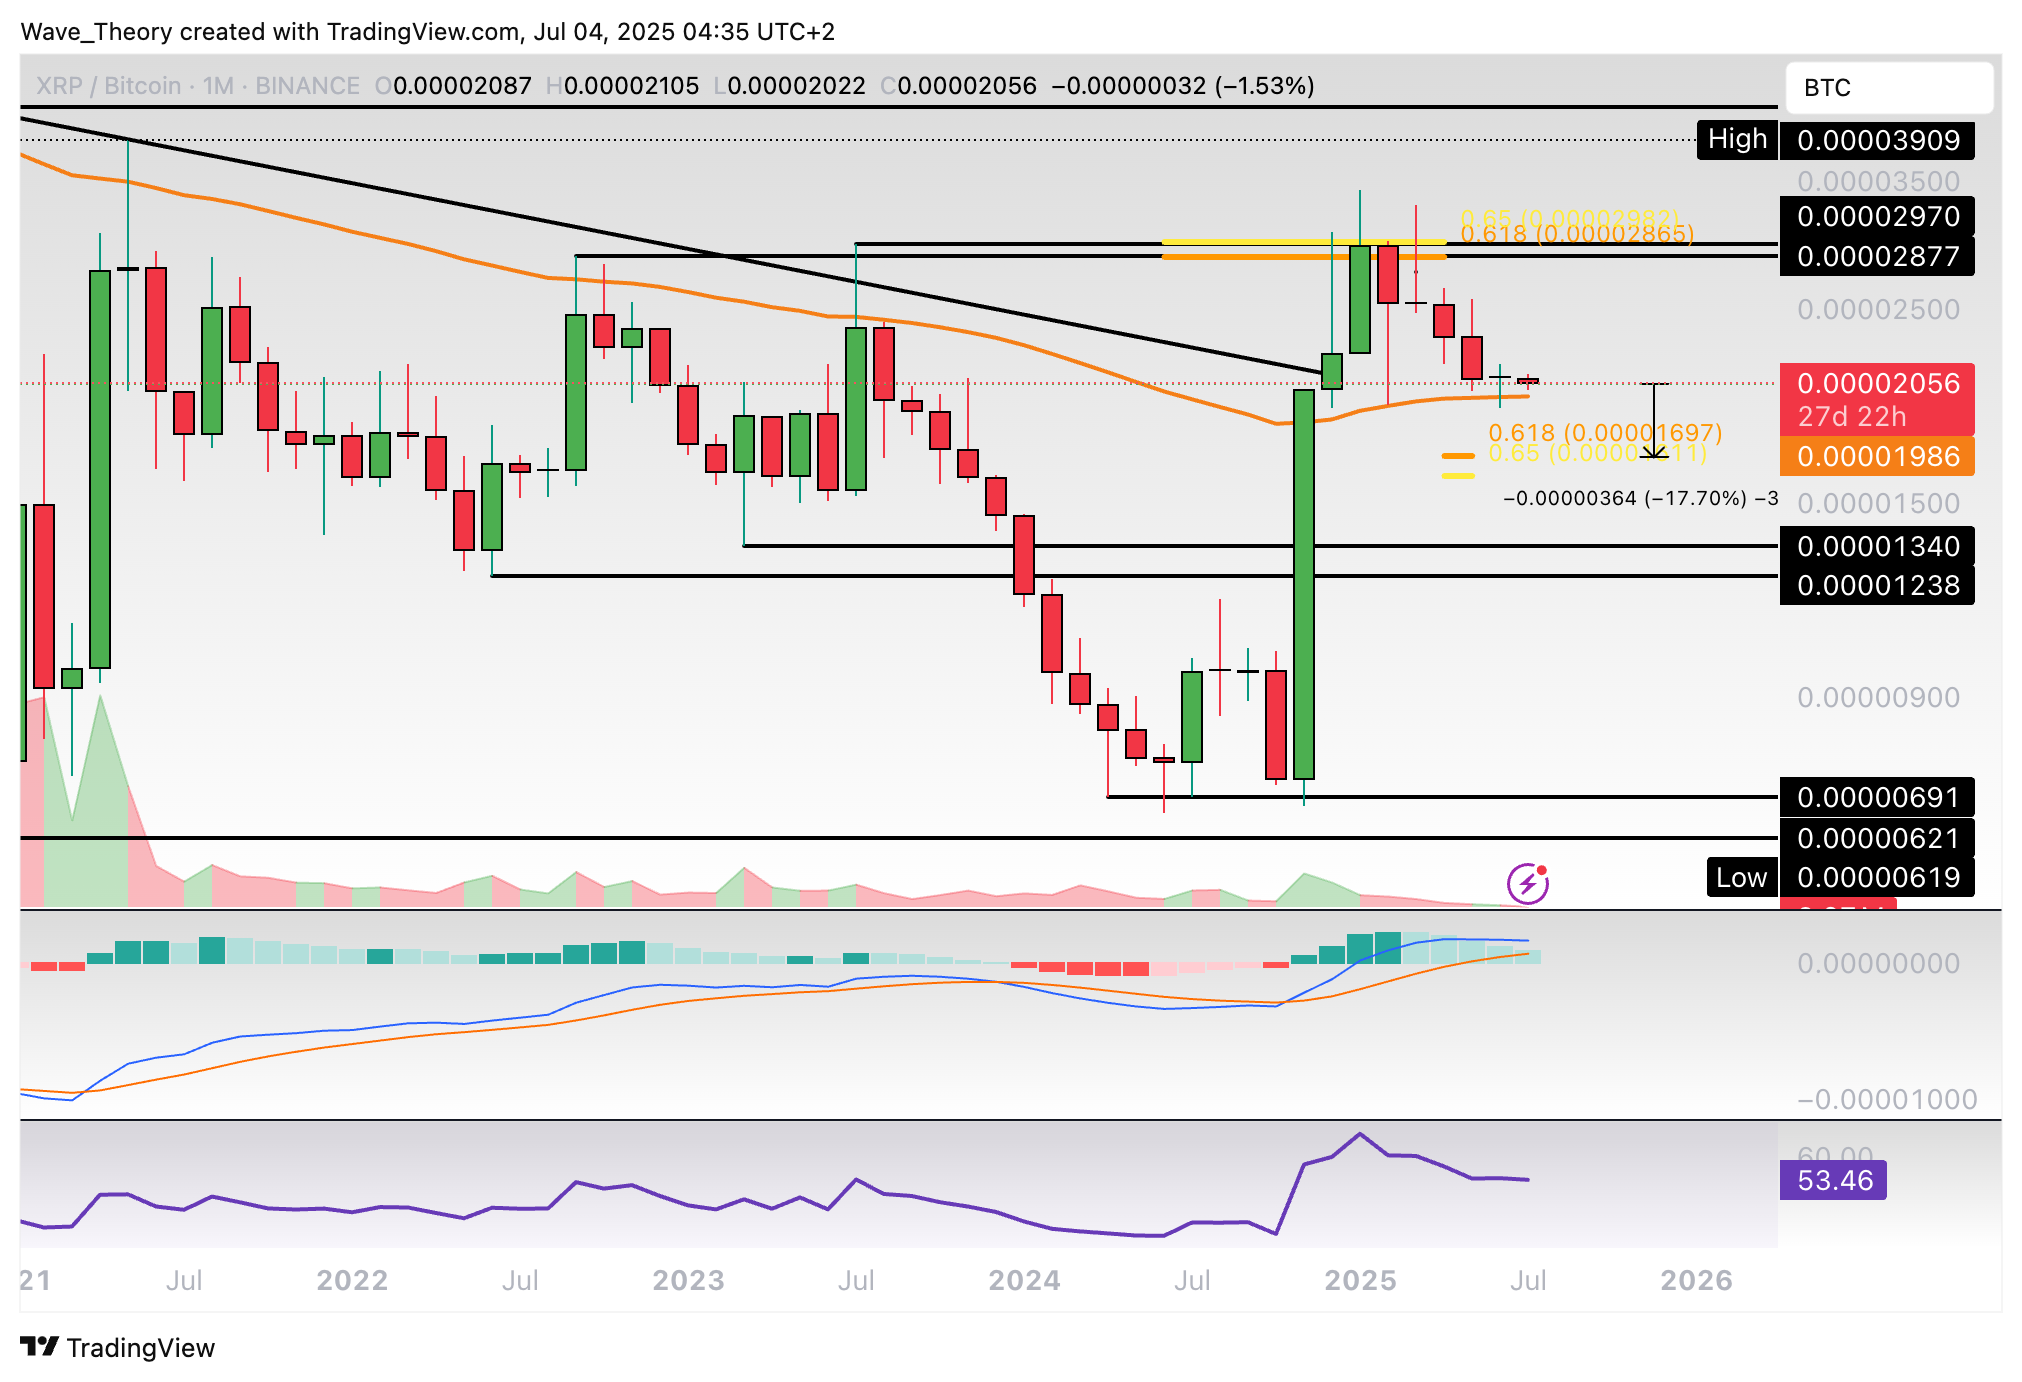Click the short orange 0.618 (0.00001697) line marker
Screen dimensions: 2022x1382
pos(1457,456)
